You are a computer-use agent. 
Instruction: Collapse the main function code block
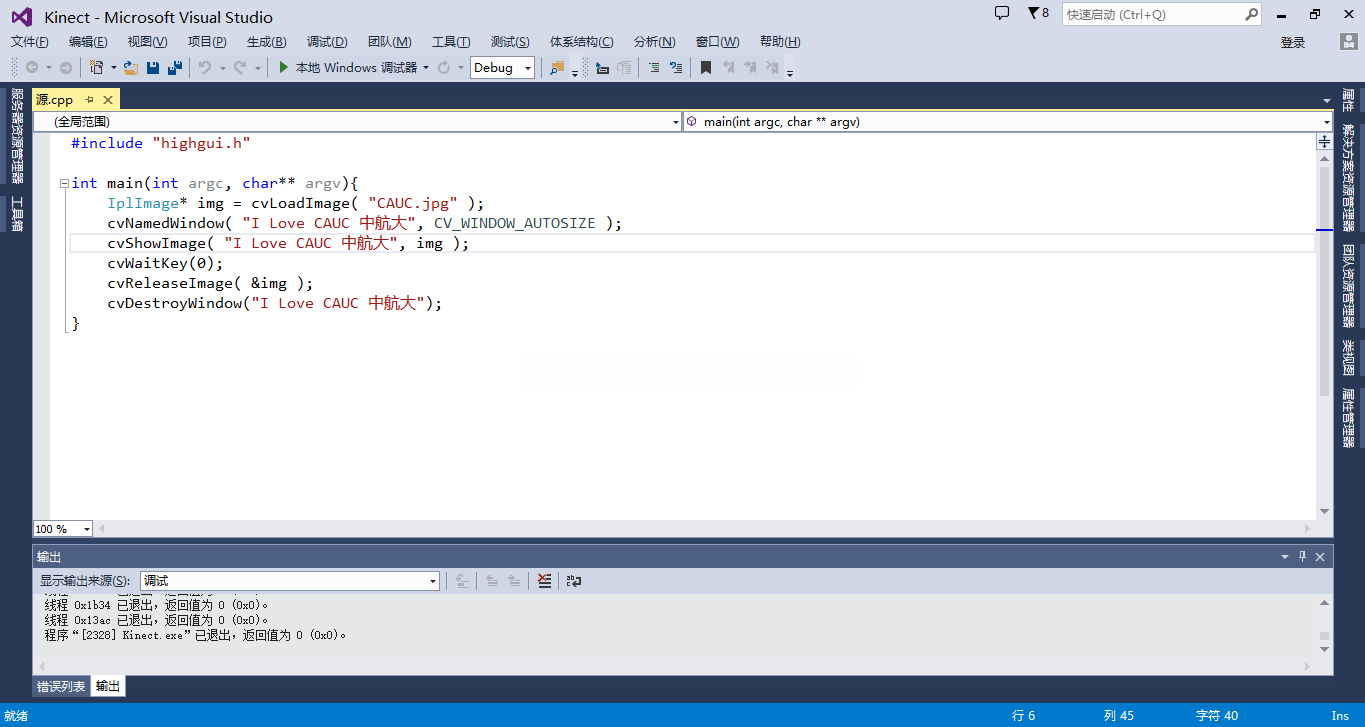point(64,184)
